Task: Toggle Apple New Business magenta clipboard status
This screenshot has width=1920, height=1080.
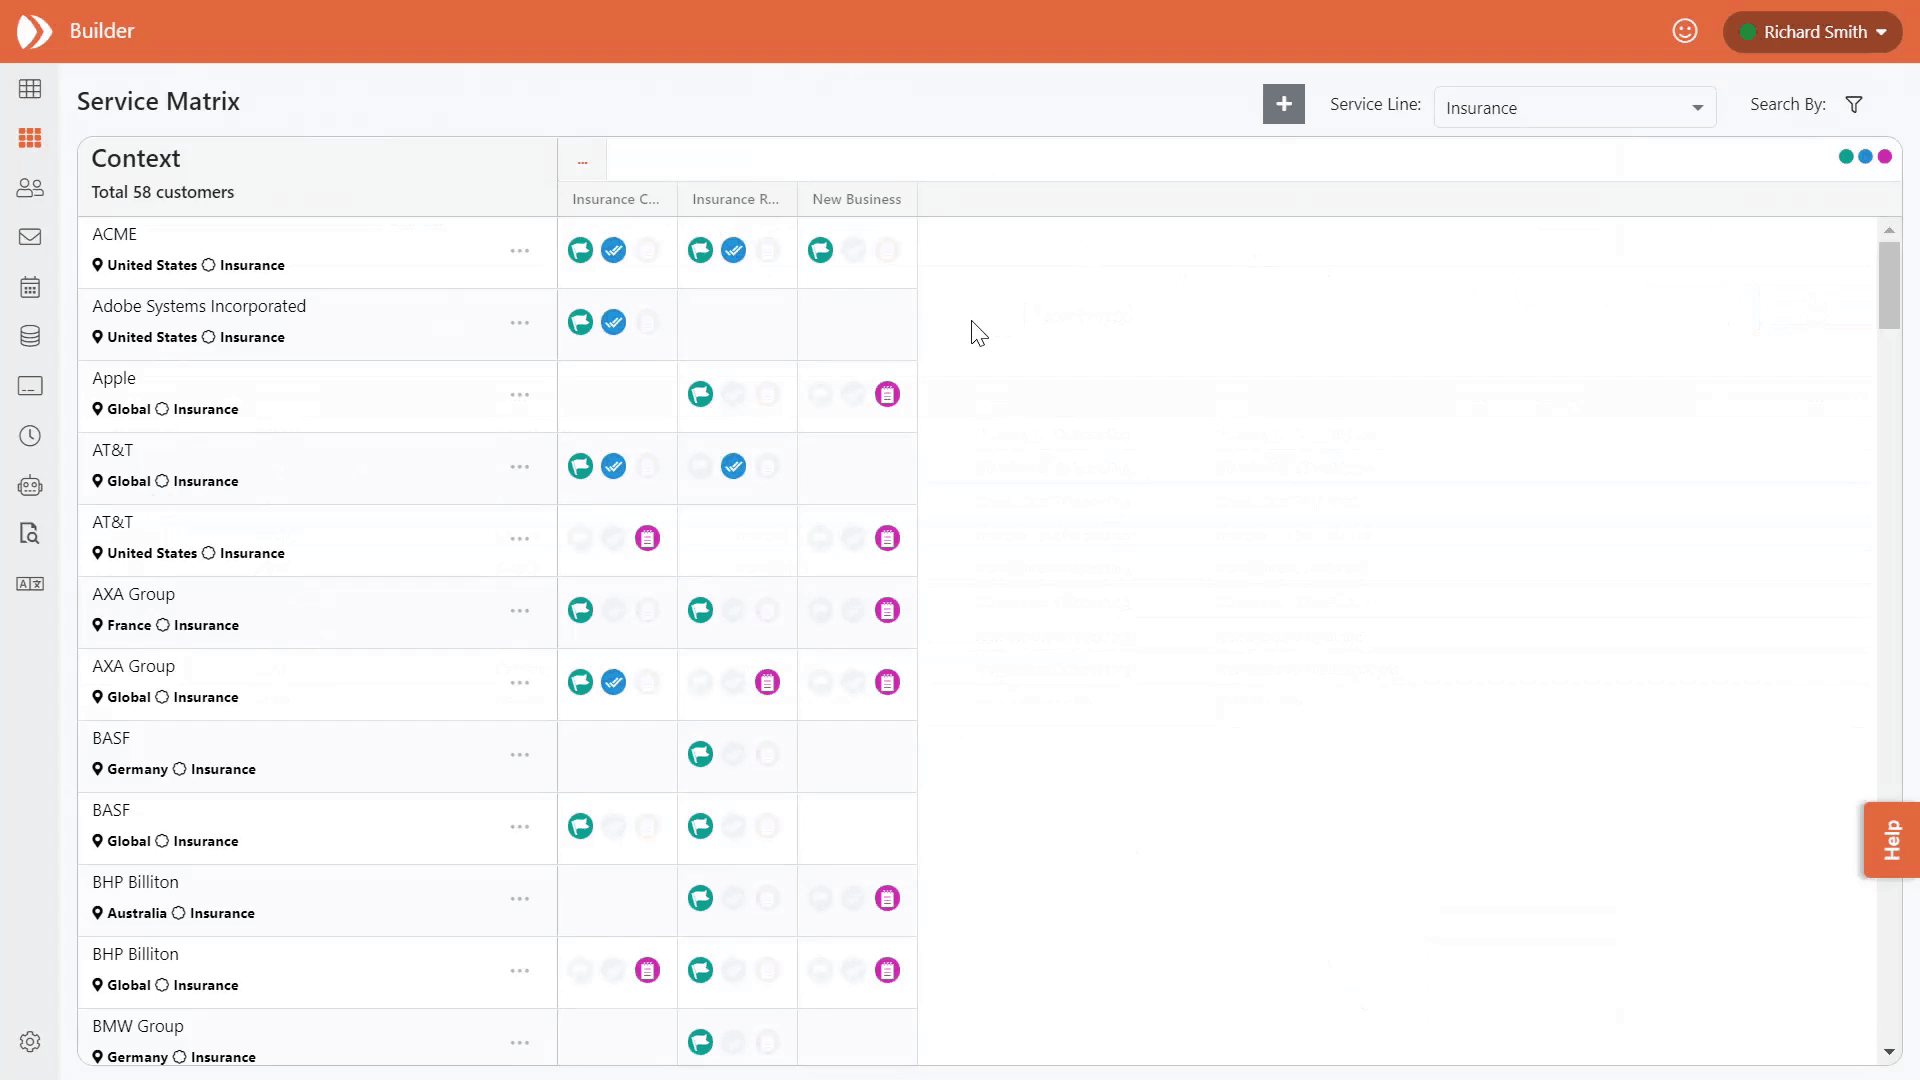Action: coord(887,394)
